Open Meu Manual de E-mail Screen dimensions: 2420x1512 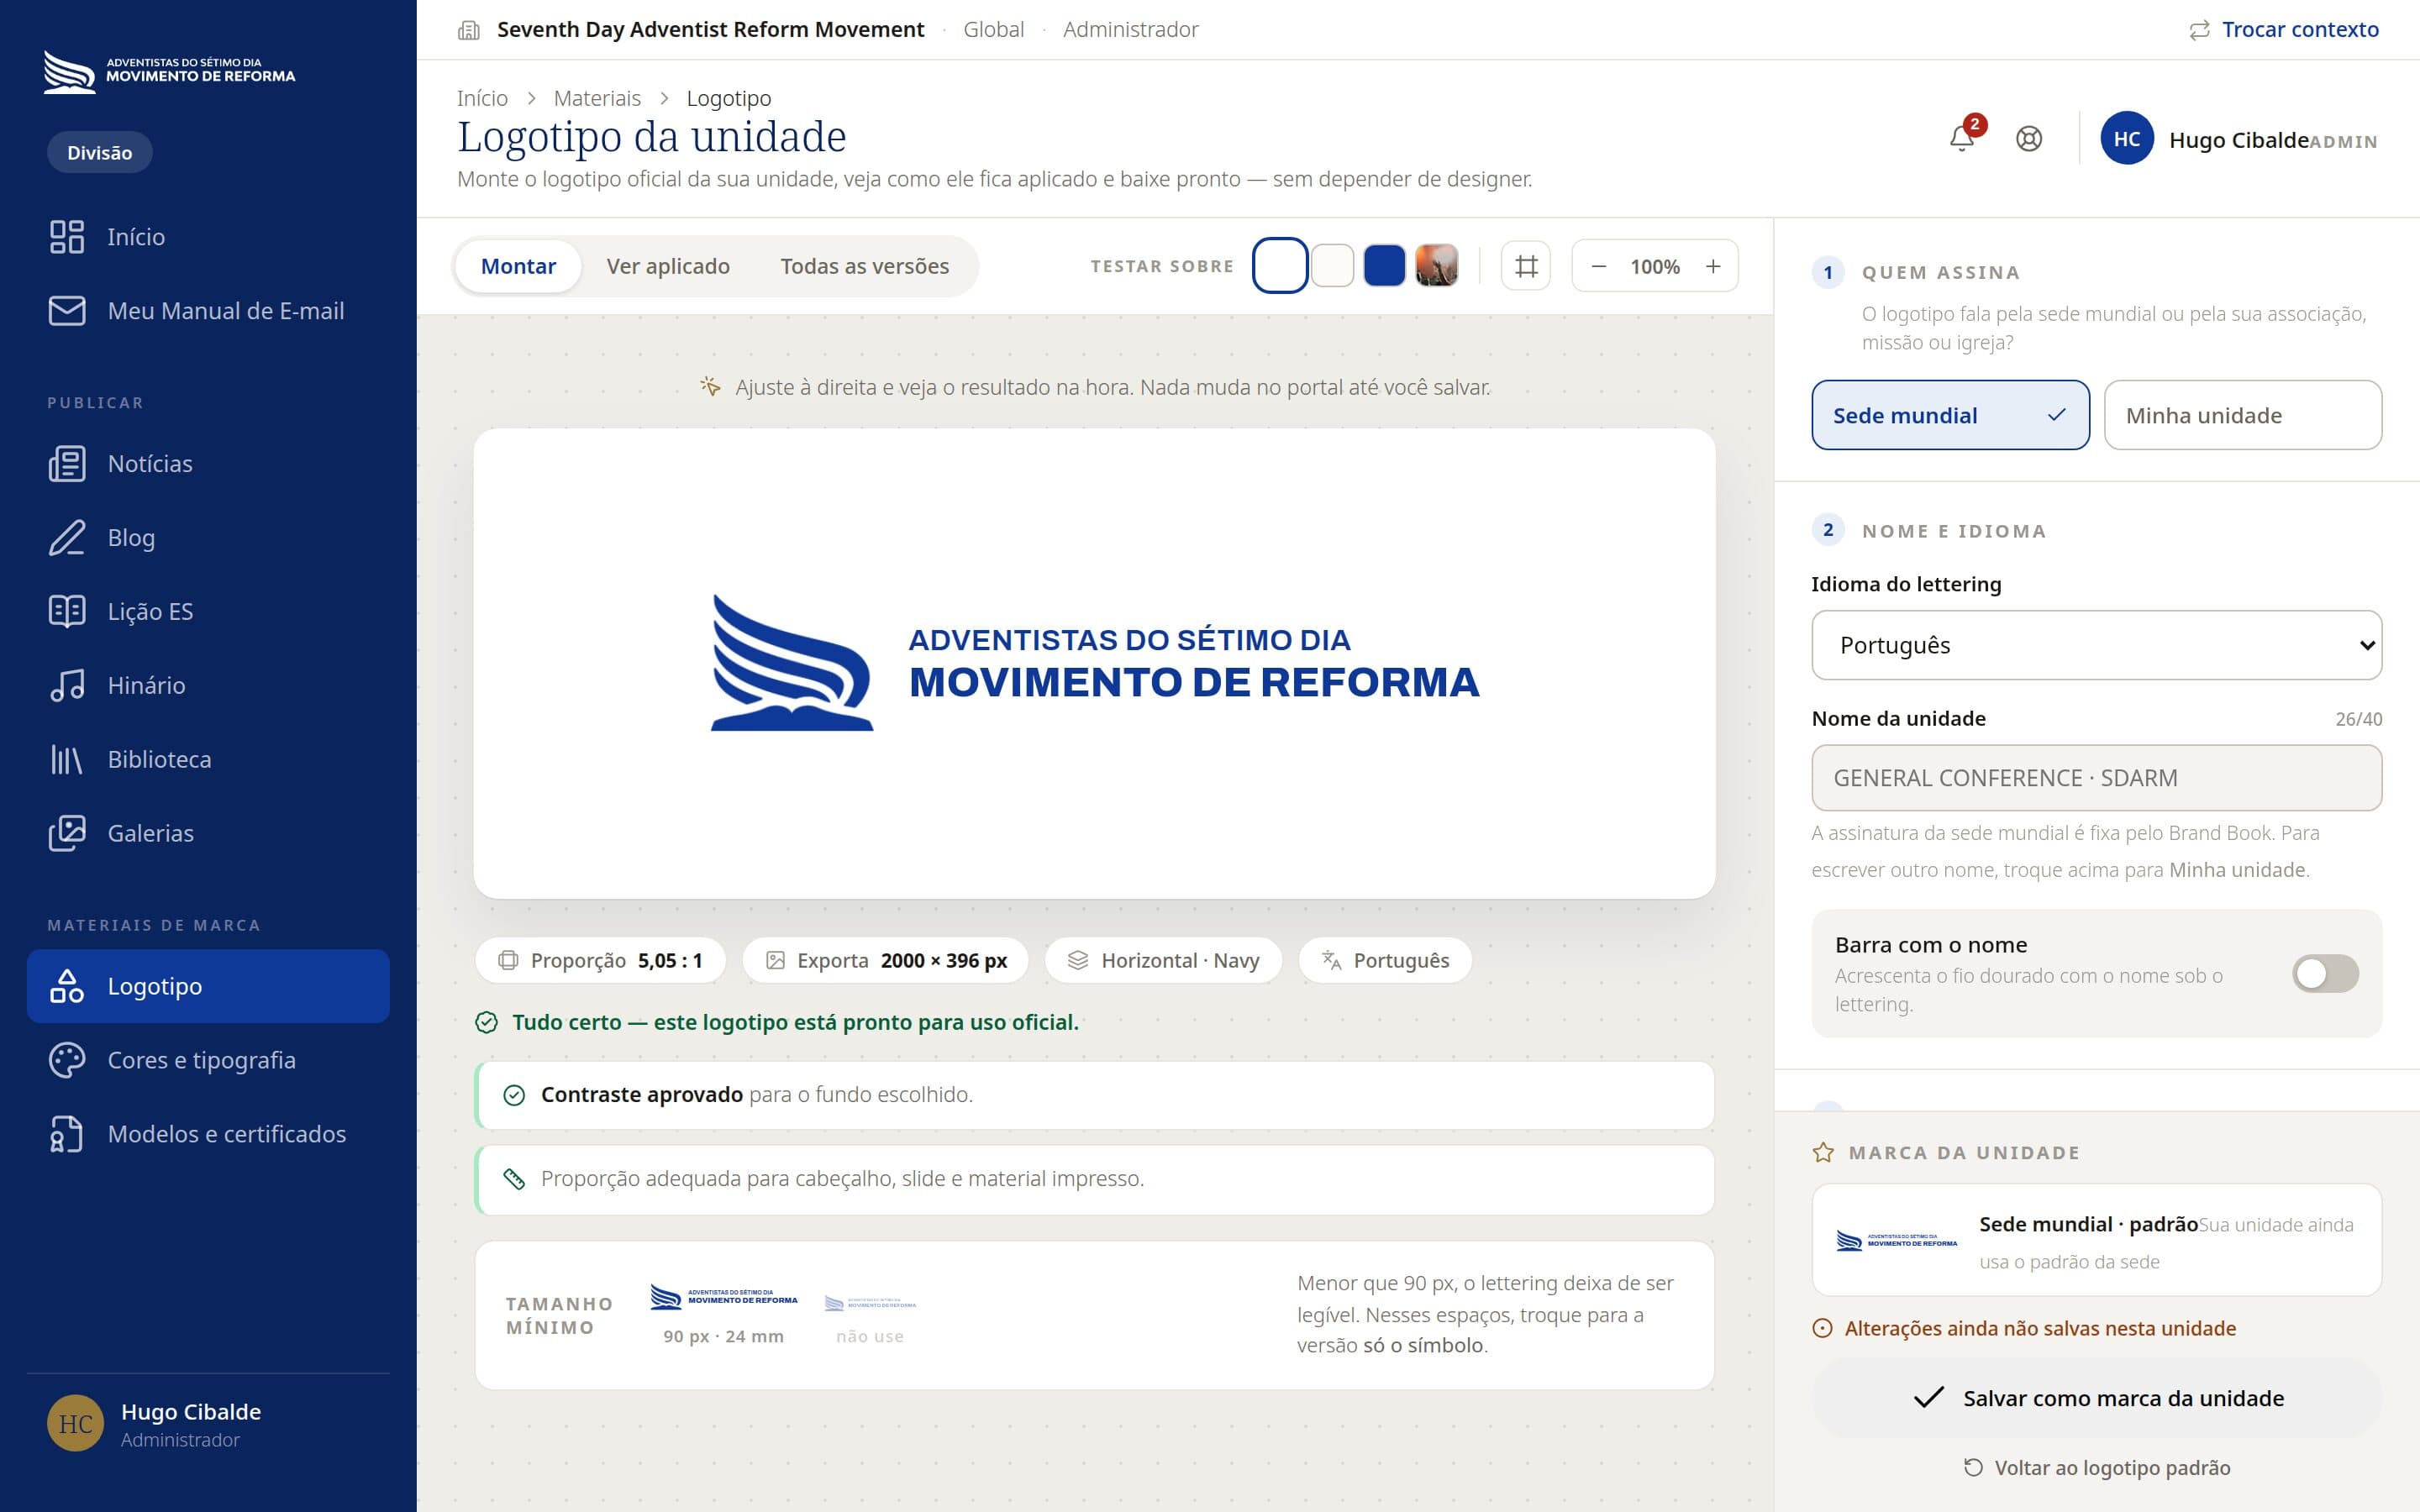[208, 311]
